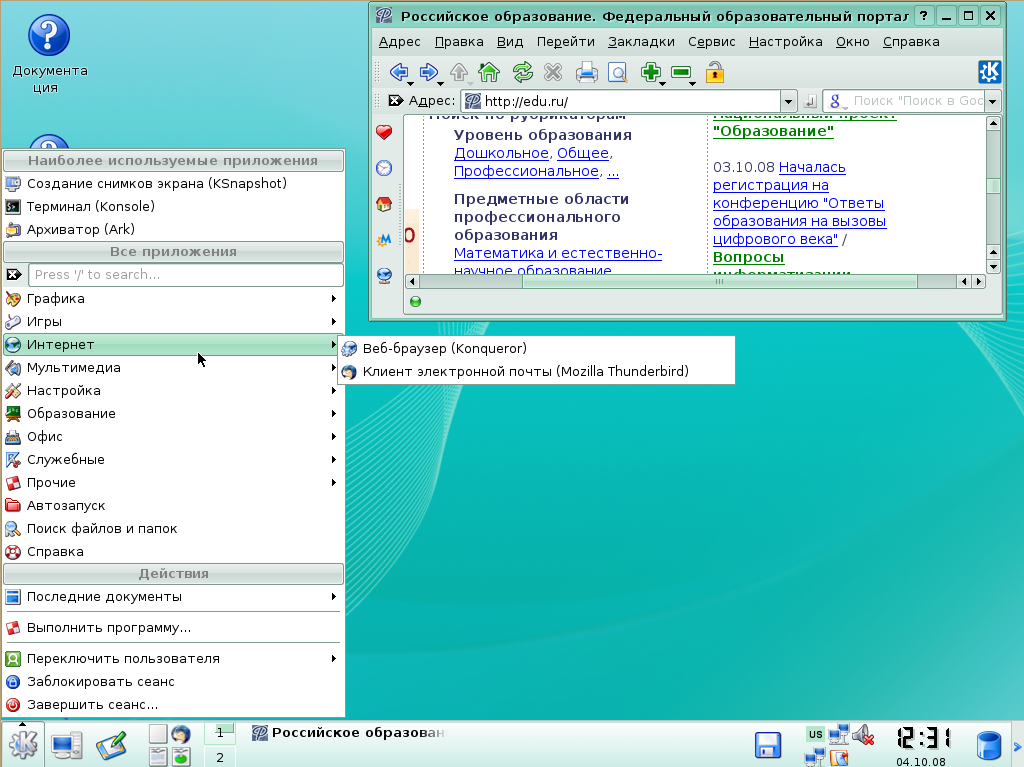1024x767 pixels.
Task: Click the Forward arrow in Konqueror toolbar
Action: coord(430,72)
